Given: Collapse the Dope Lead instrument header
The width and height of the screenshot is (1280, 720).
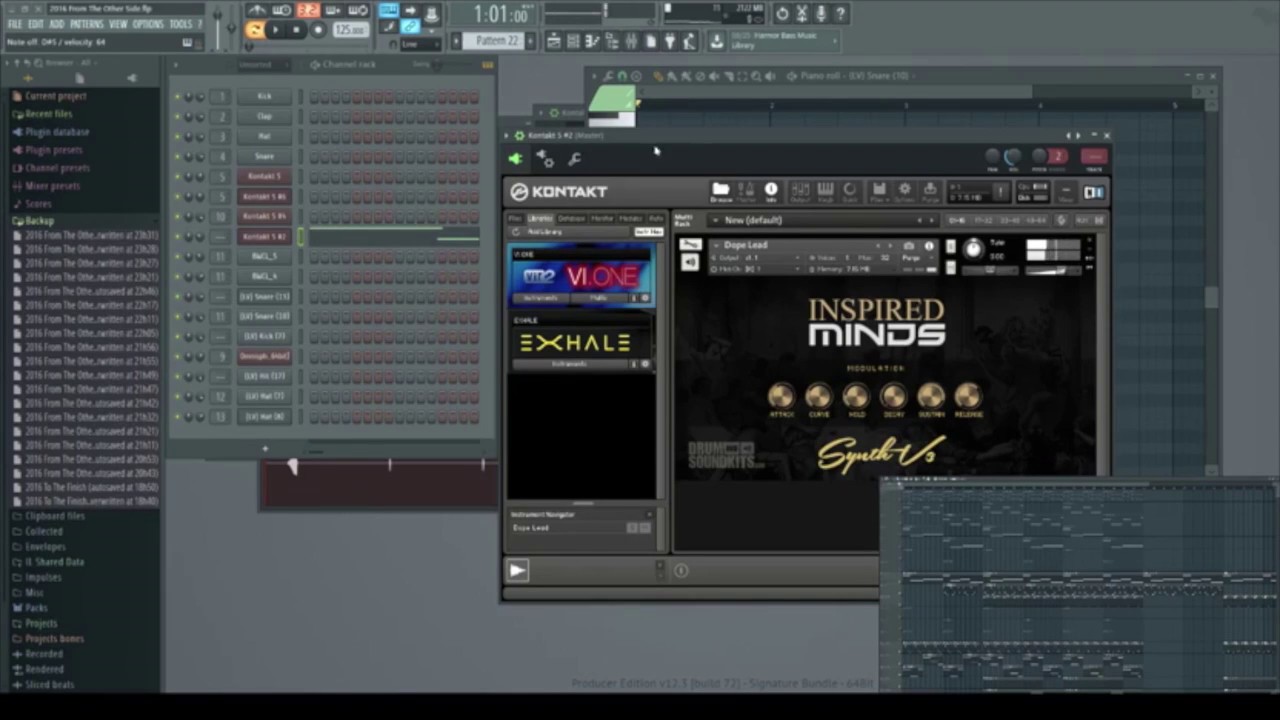Looking at the screenshot, I should click(717, 245).
